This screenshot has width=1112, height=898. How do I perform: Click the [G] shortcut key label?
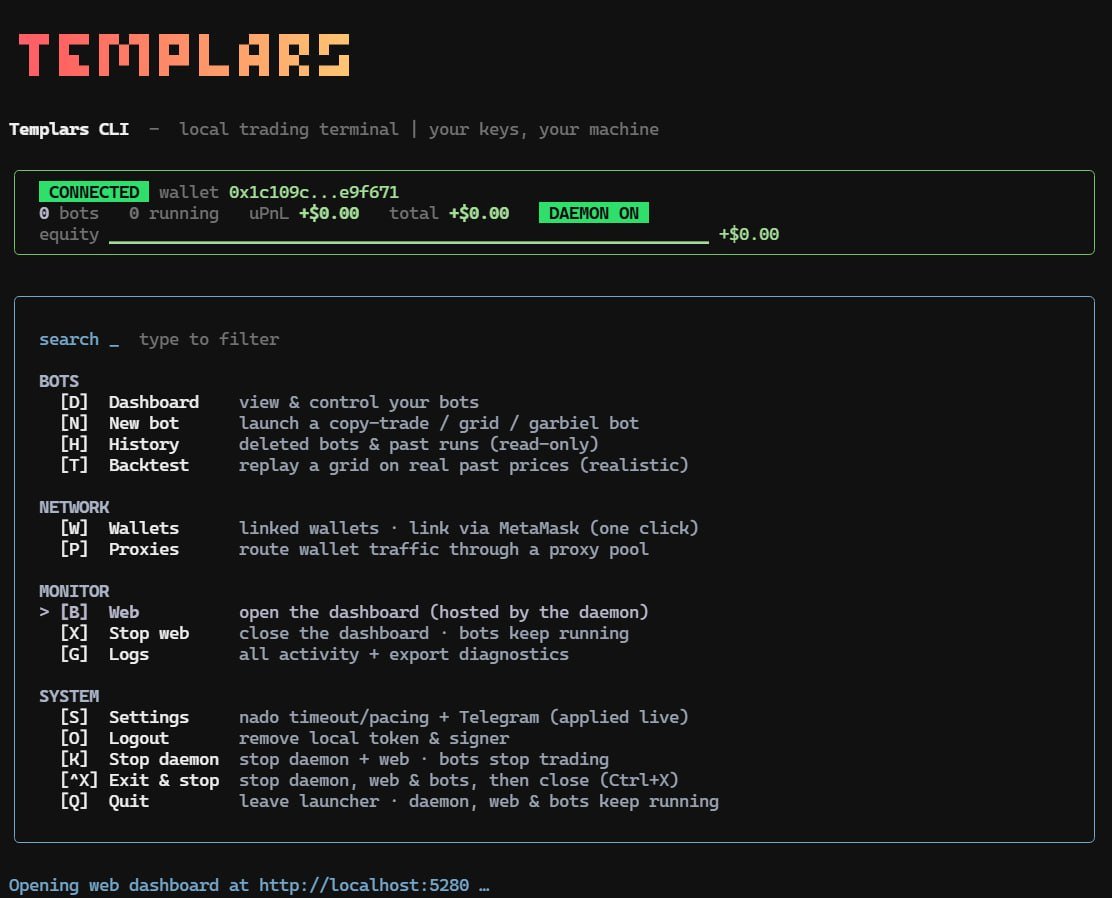[x=74, y=655]
